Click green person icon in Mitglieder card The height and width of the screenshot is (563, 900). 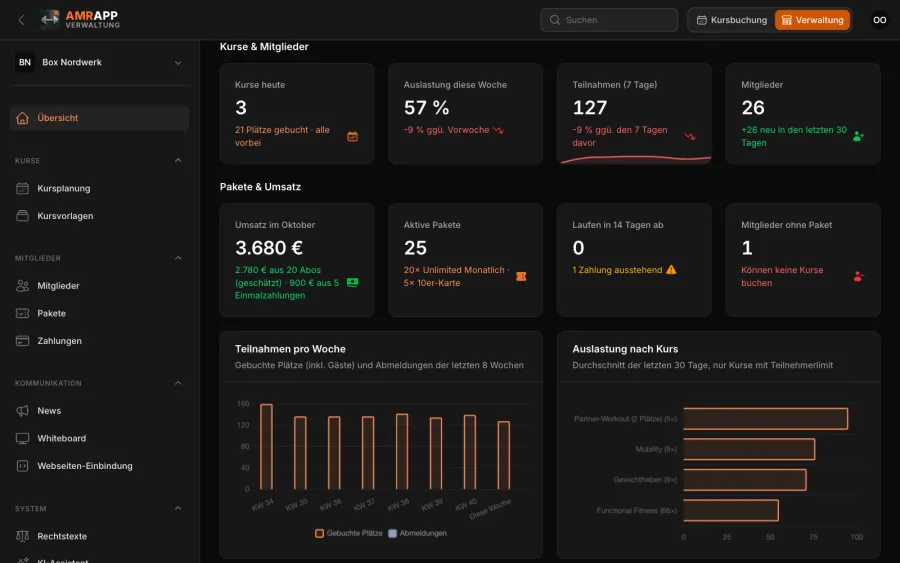pos(858,137)
